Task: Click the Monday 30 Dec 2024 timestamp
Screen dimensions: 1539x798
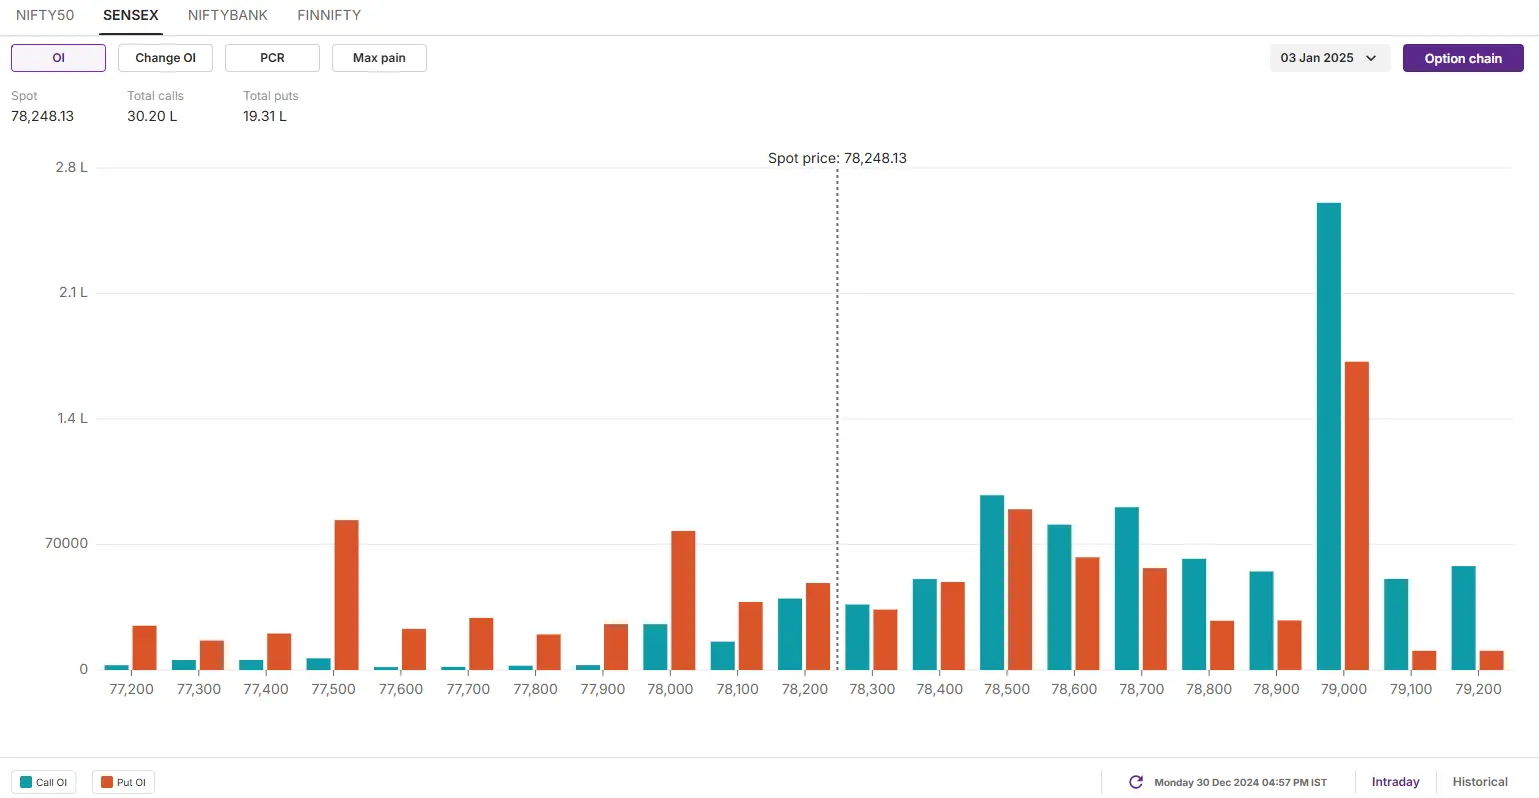Action: pyautogui.click(x=1240, y=782)
